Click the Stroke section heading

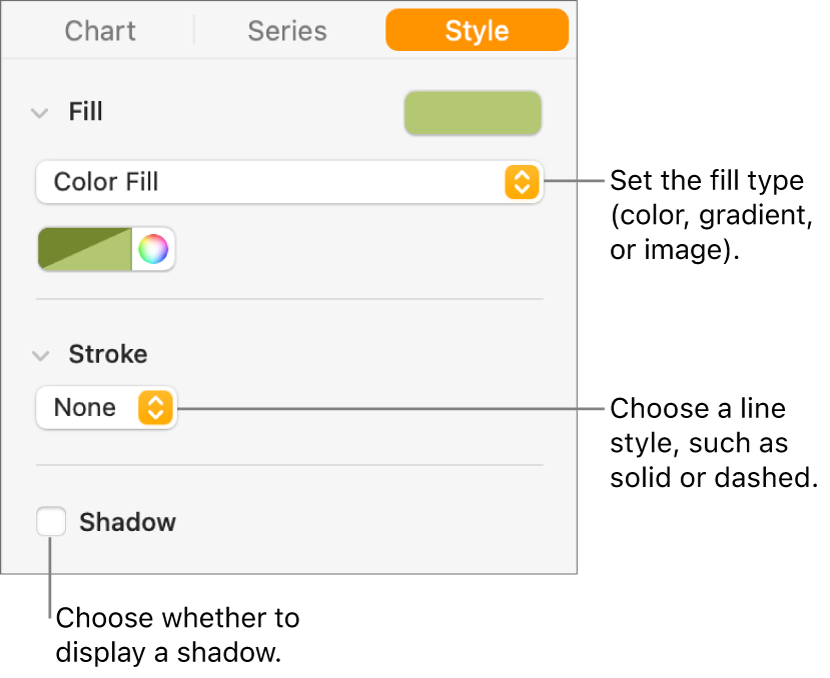point(108,354)
